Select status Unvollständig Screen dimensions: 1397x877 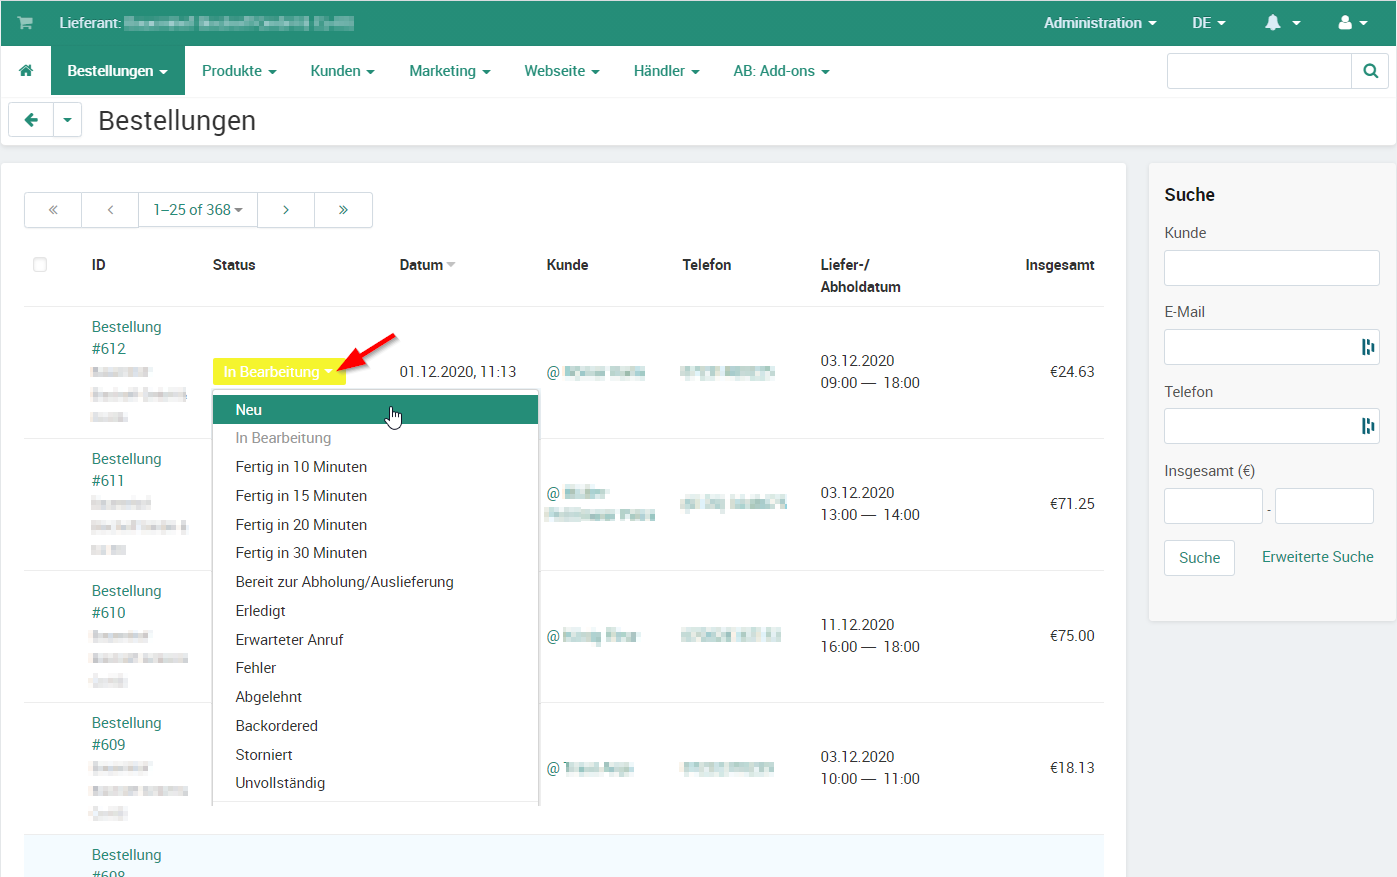[376, 783]
